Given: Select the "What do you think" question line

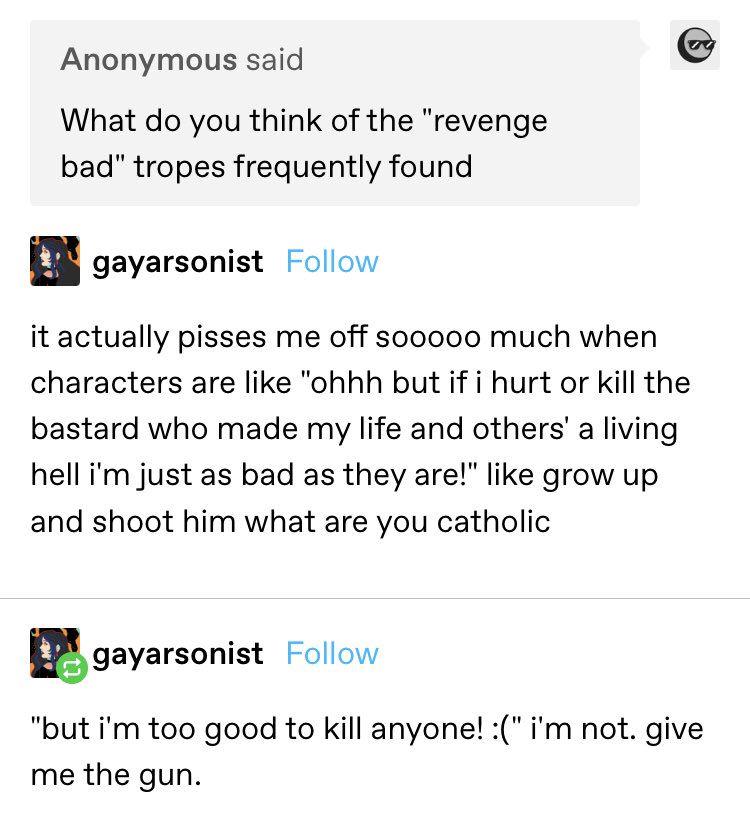Looking at the screenshot, I should pyautogui.click(x=304, y=121).
